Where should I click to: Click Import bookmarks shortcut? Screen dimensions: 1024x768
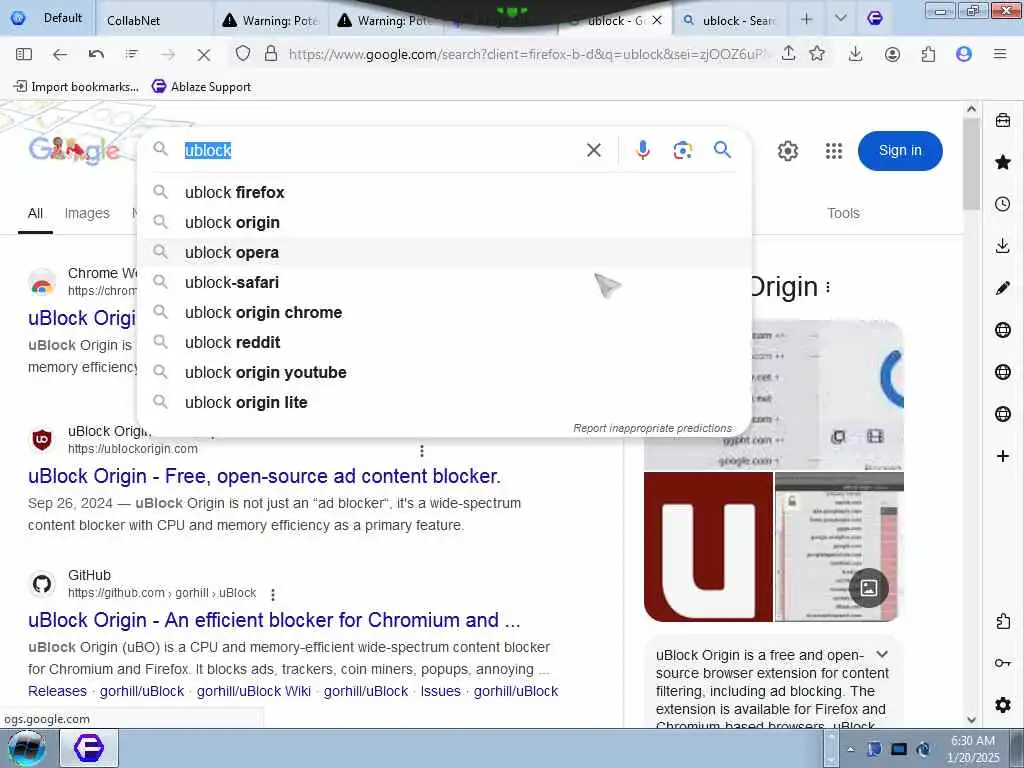[x=76, y=86]
